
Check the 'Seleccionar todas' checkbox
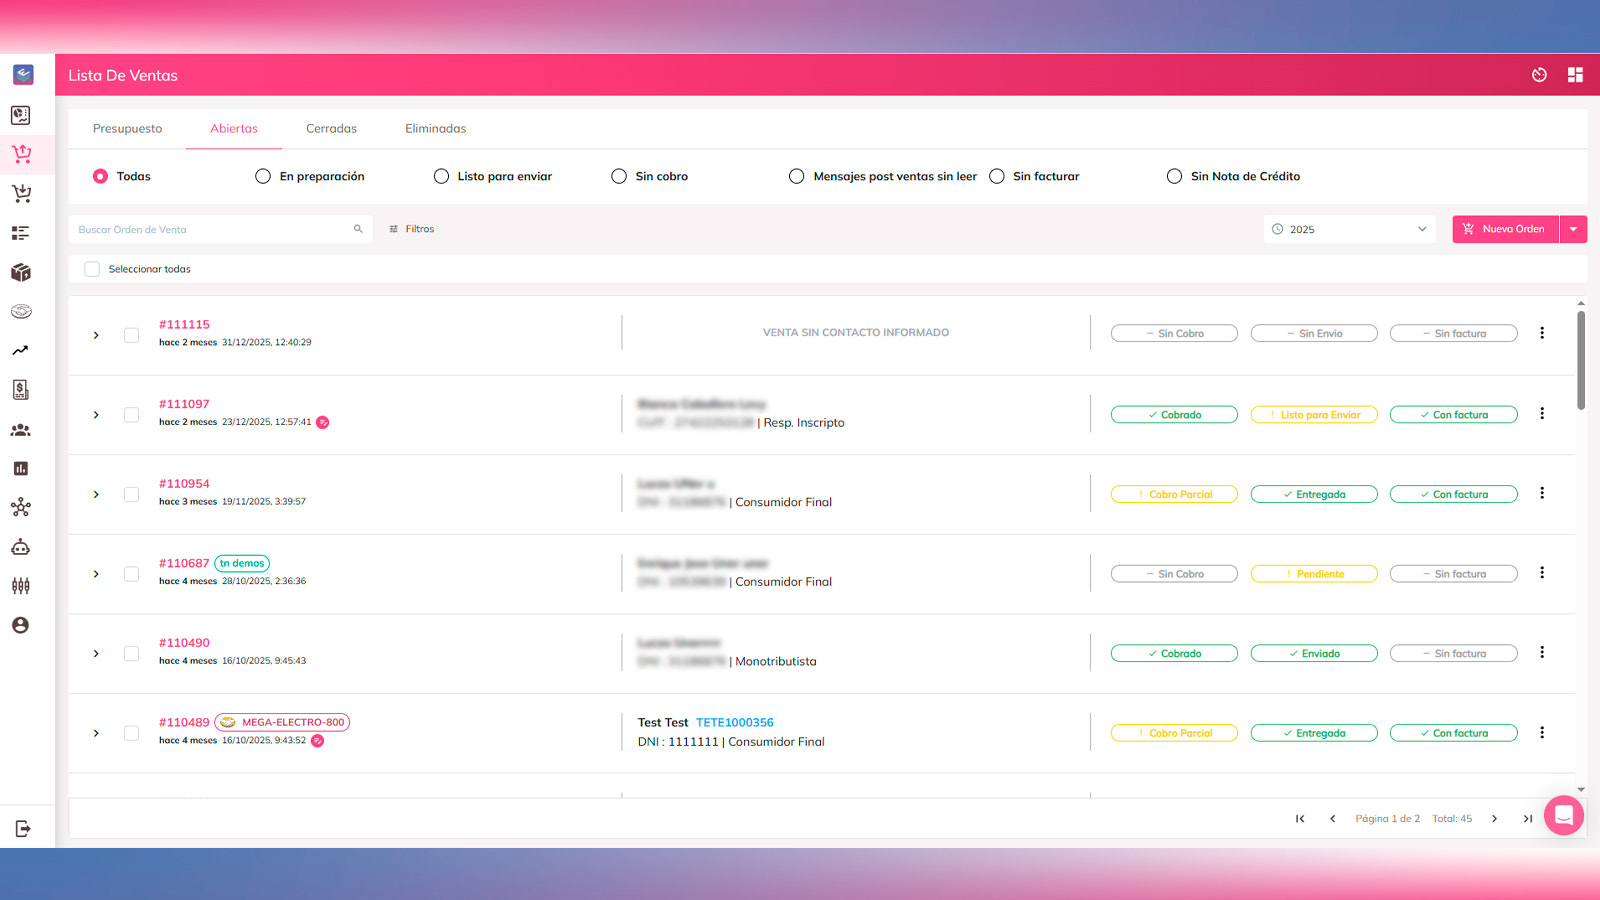(92, 269)
